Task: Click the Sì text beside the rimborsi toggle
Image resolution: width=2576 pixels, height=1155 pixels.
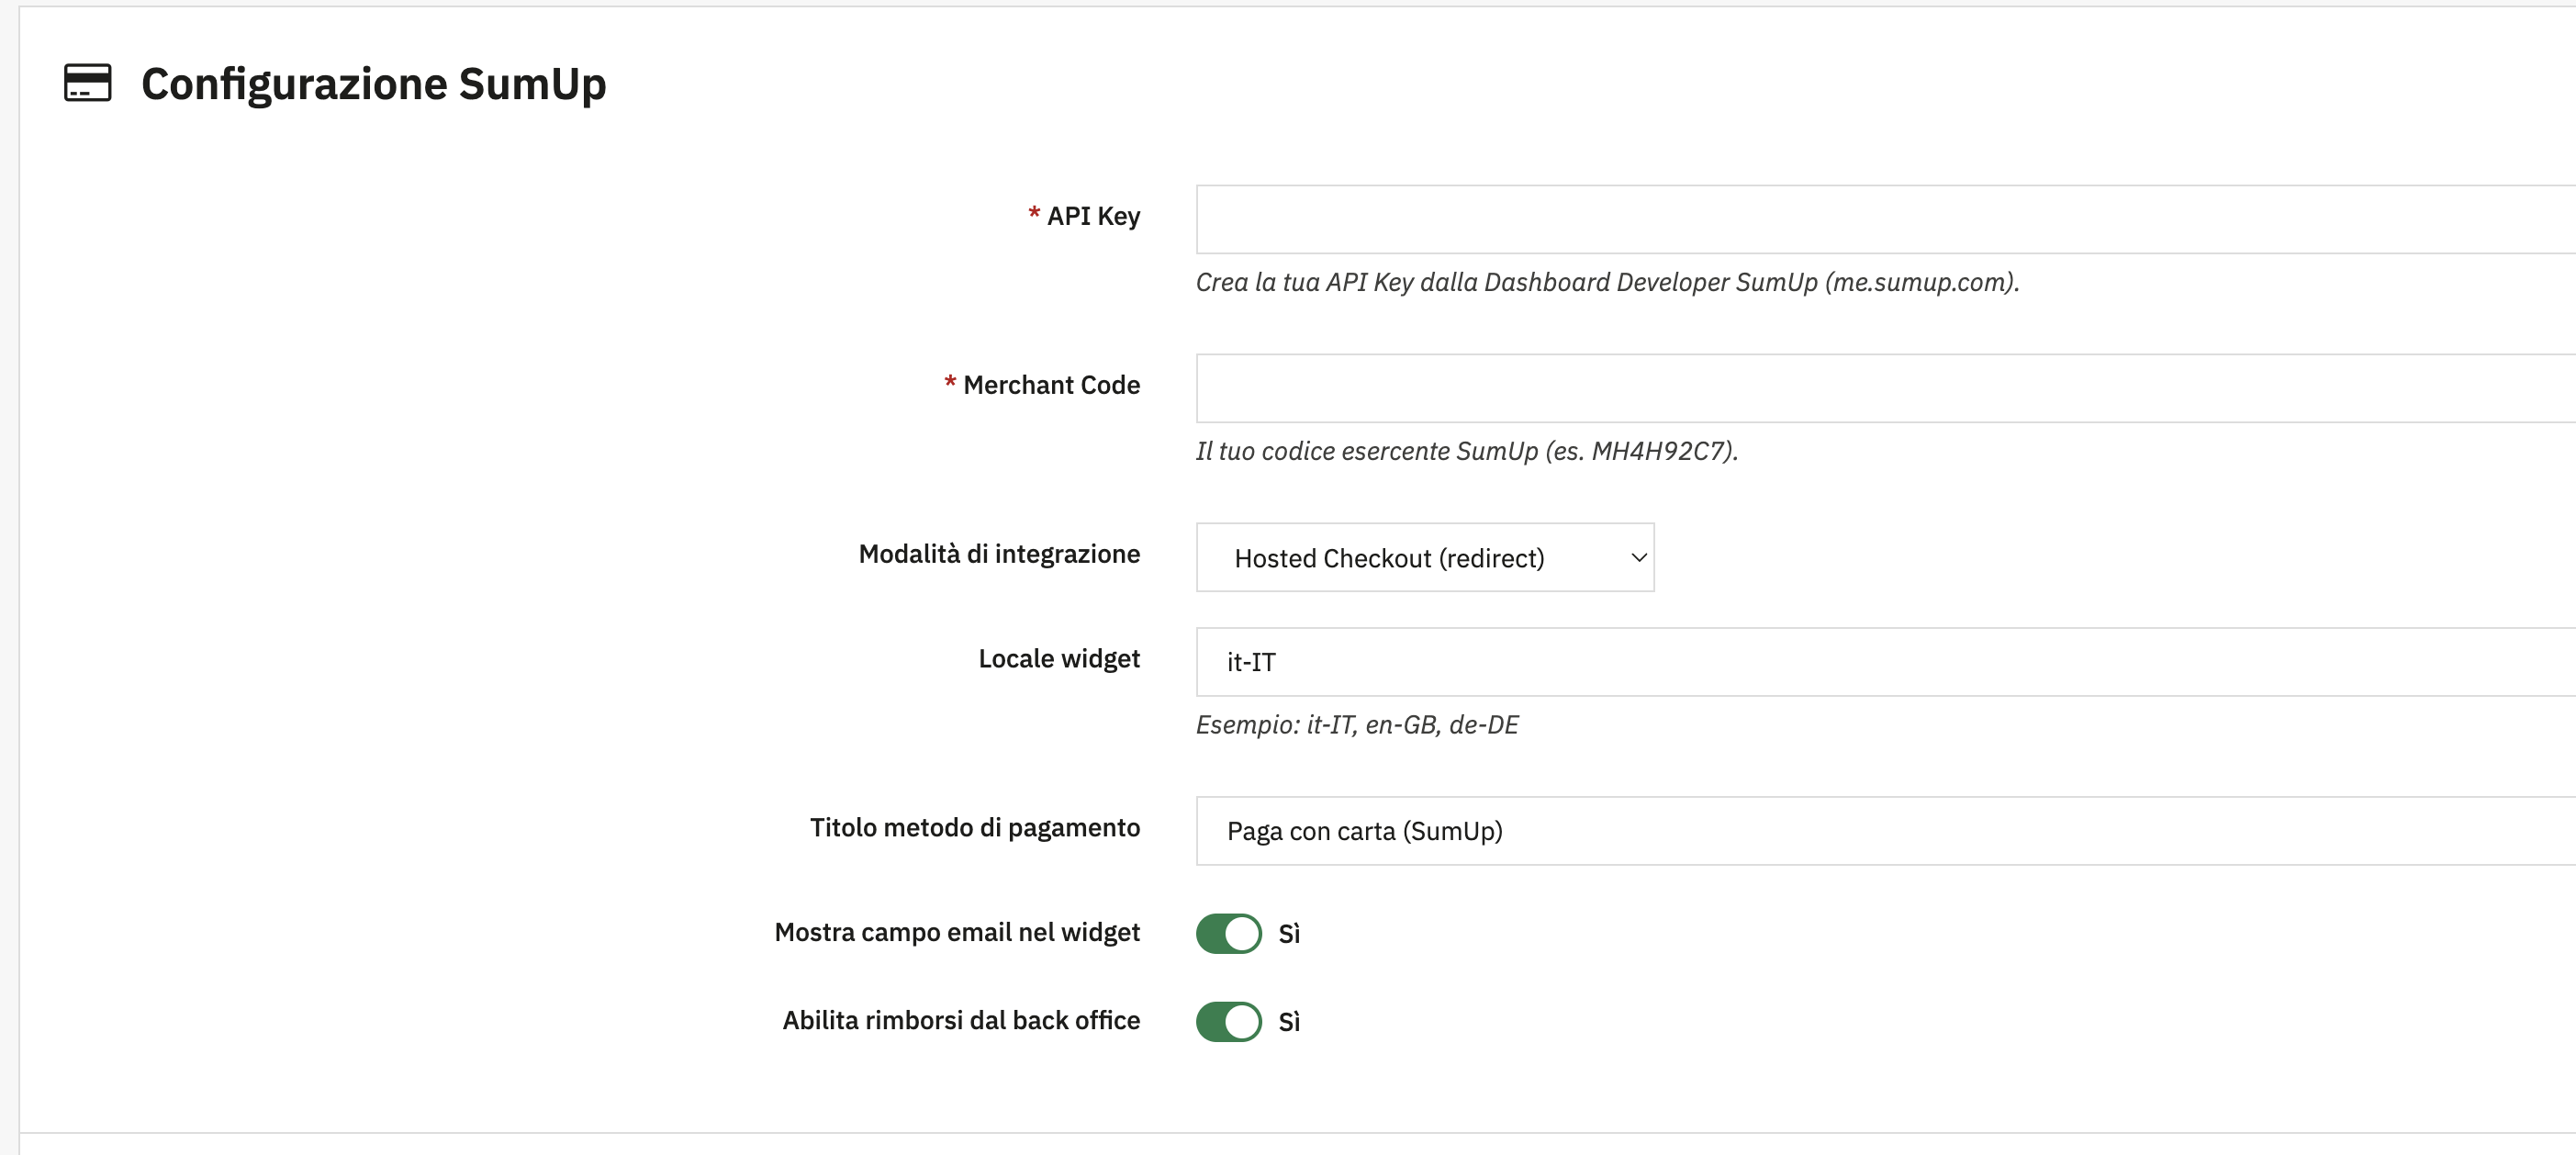Action: coord(1289,1021)
